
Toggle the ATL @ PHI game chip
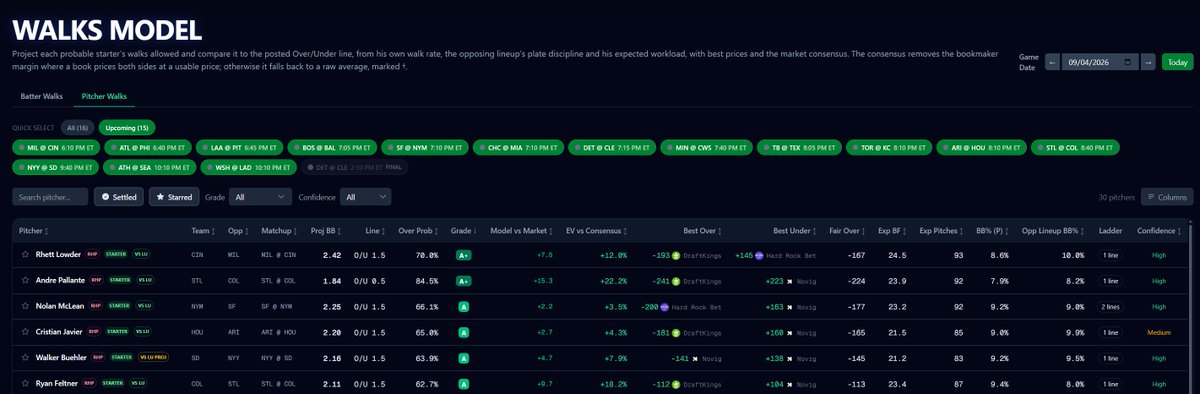click(148, 147)
